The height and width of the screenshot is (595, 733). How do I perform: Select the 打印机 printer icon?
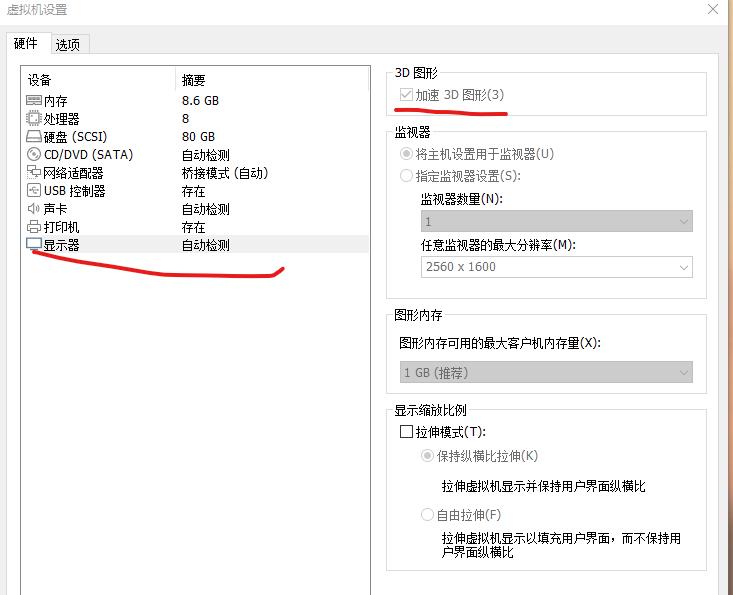[34, 227]
